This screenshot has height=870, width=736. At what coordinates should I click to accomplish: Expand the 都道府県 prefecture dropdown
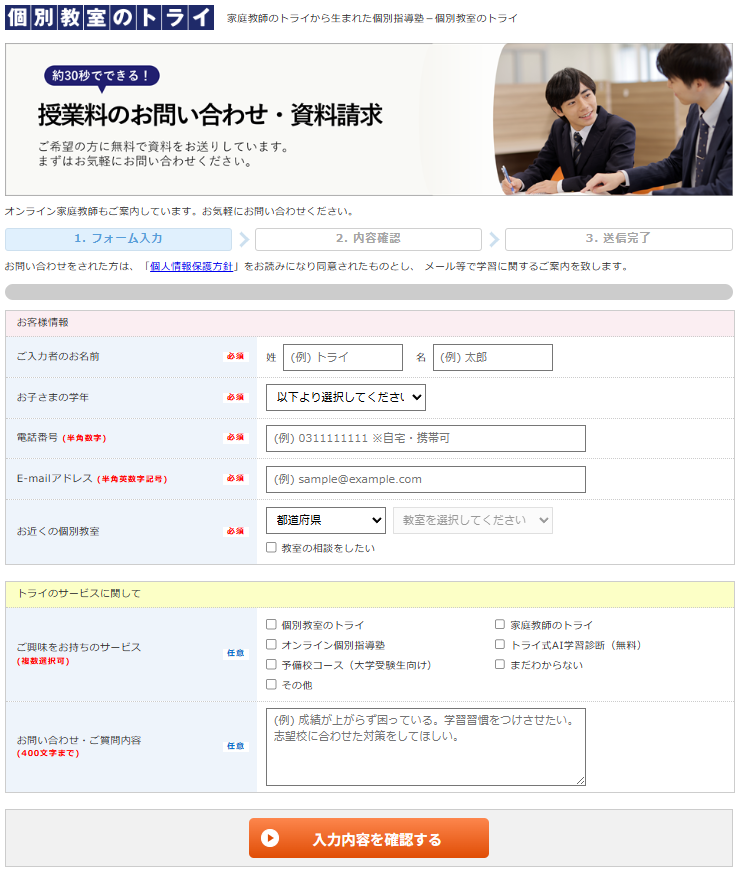pos(325,520)
